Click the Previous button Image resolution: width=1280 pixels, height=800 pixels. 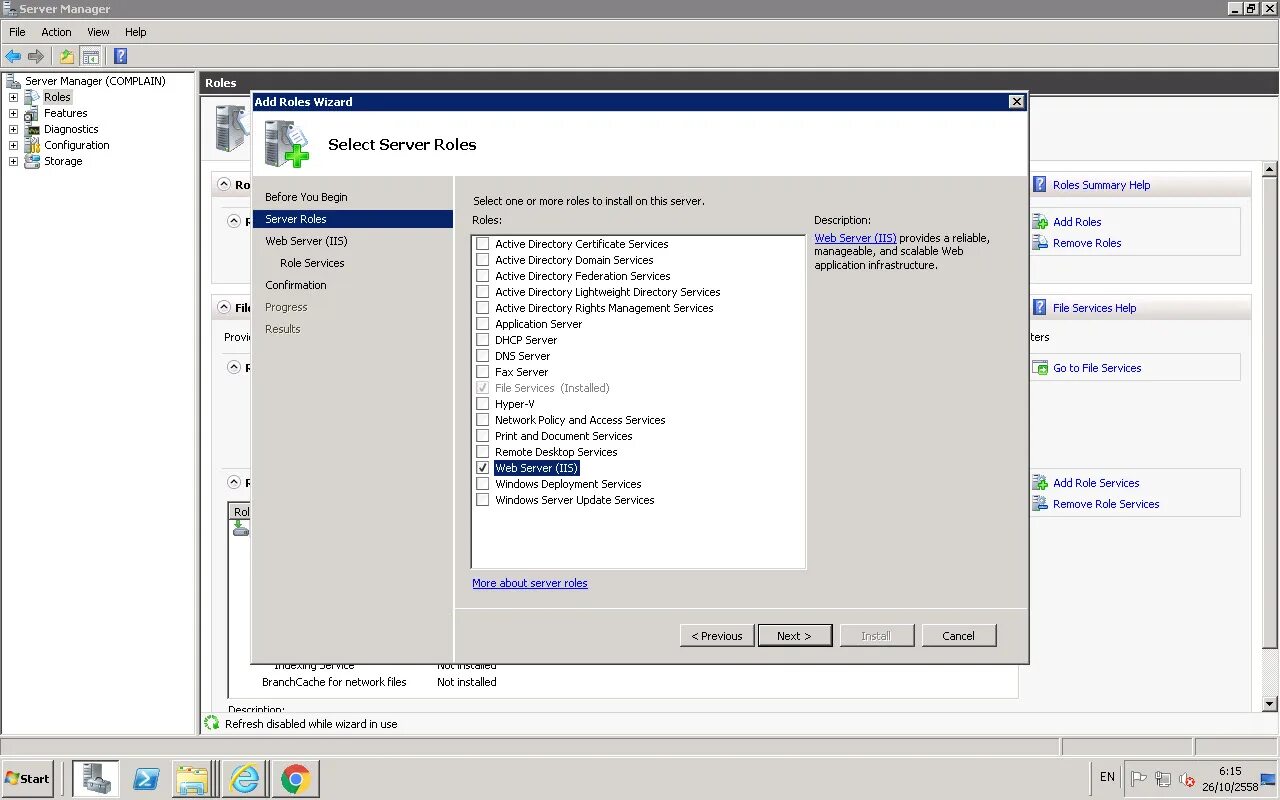pos(717,636)
